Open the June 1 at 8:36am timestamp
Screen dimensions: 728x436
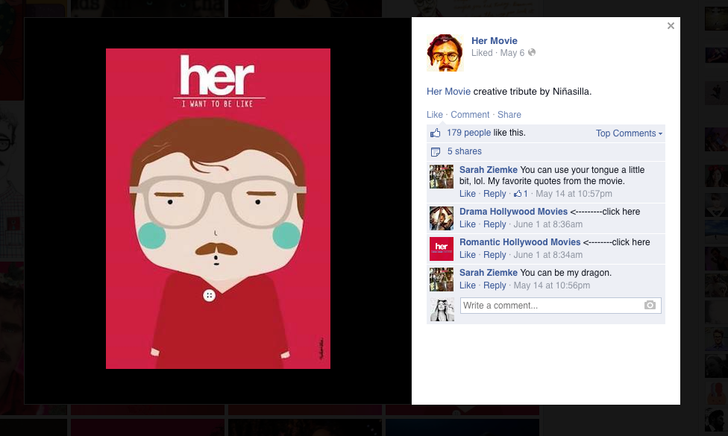click(x=548, y=224)
